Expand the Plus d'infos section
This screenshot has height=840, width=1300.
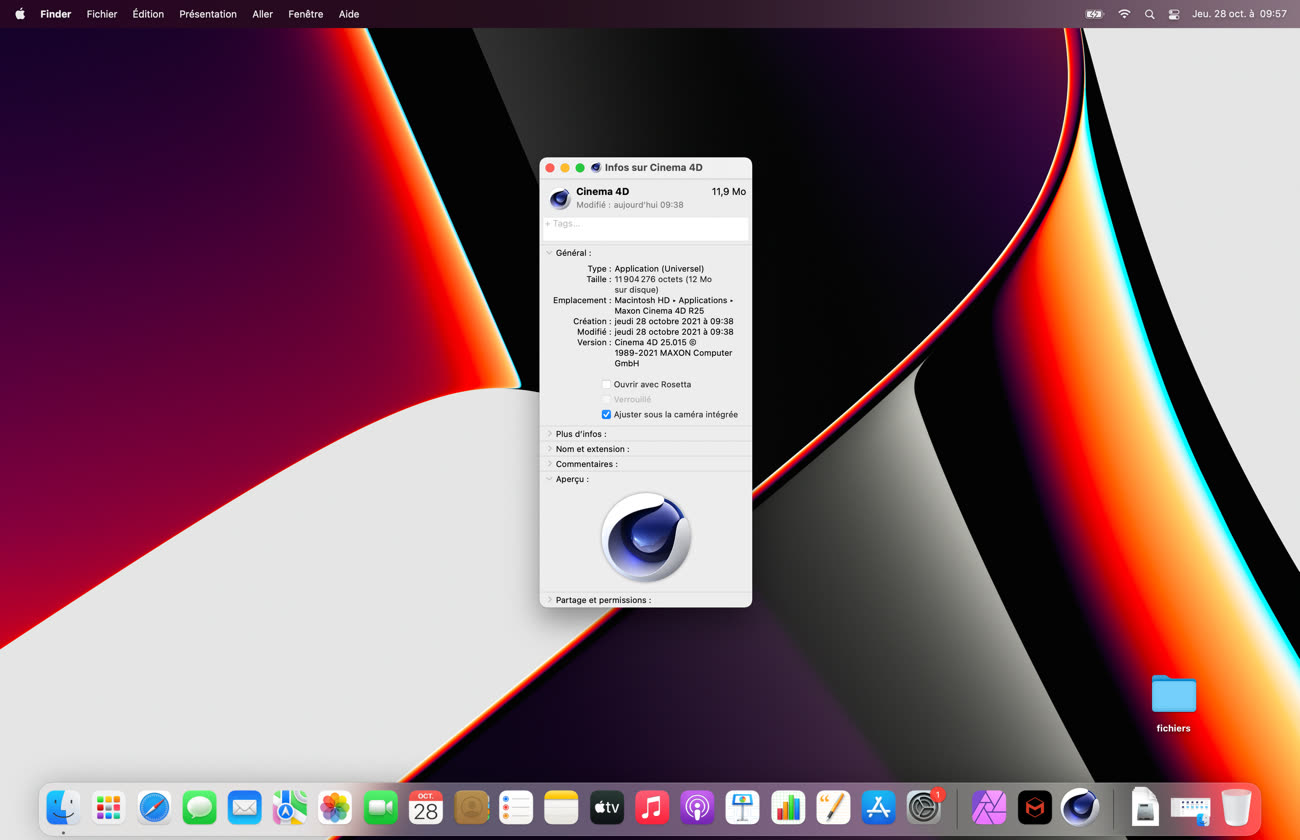click(x=549, y=434)
